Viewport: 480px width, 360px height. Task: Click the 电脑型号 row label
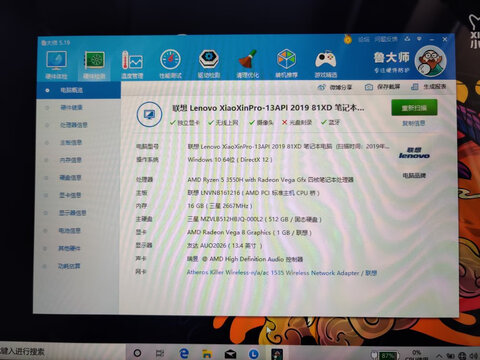[147, 146]
